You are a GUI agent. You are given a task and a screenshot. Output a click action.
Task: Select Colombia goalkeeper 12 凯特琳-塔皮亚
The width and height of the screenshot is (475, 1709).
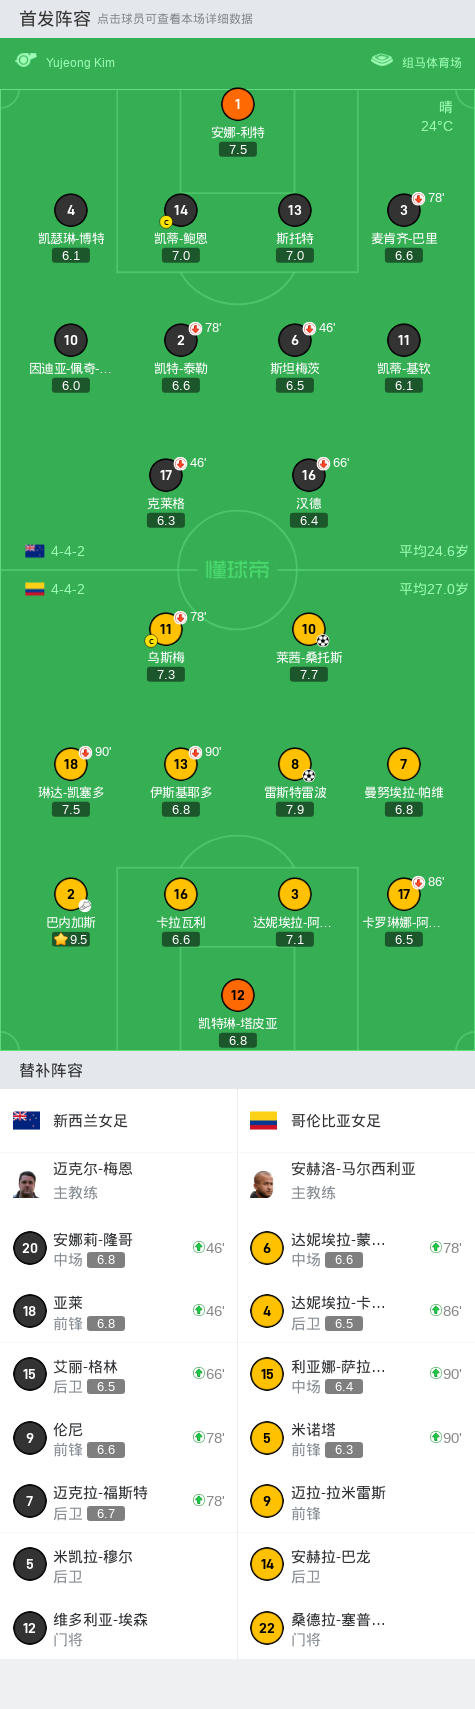tap(238, 995)
